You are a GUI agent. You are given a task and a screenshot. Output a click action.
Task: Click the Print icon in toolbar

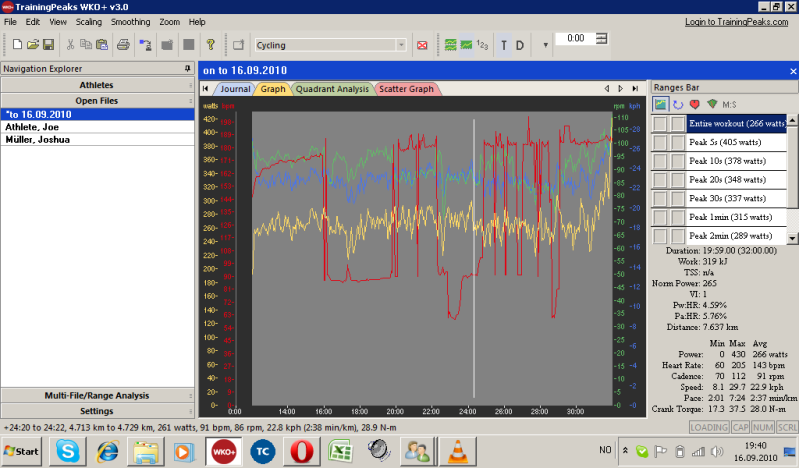pyautogui.click(x=123, y=45)
